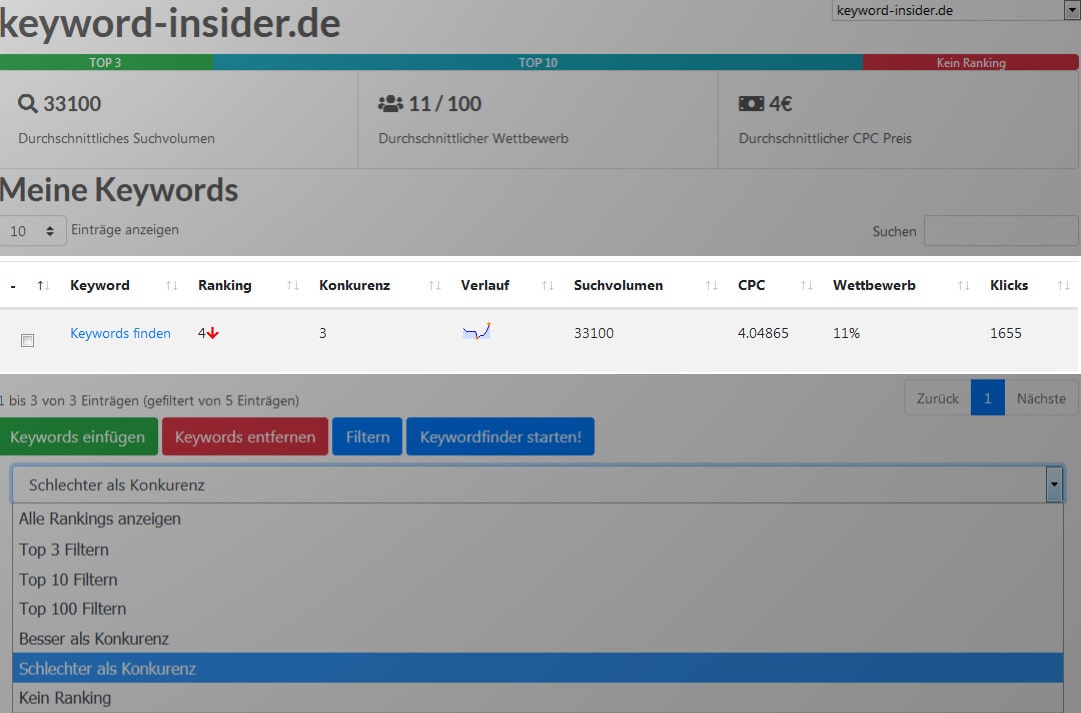This screenshot has height=713, width=1081.
Task: Sort table by Klicks sort arrows
Action: 1062,286
